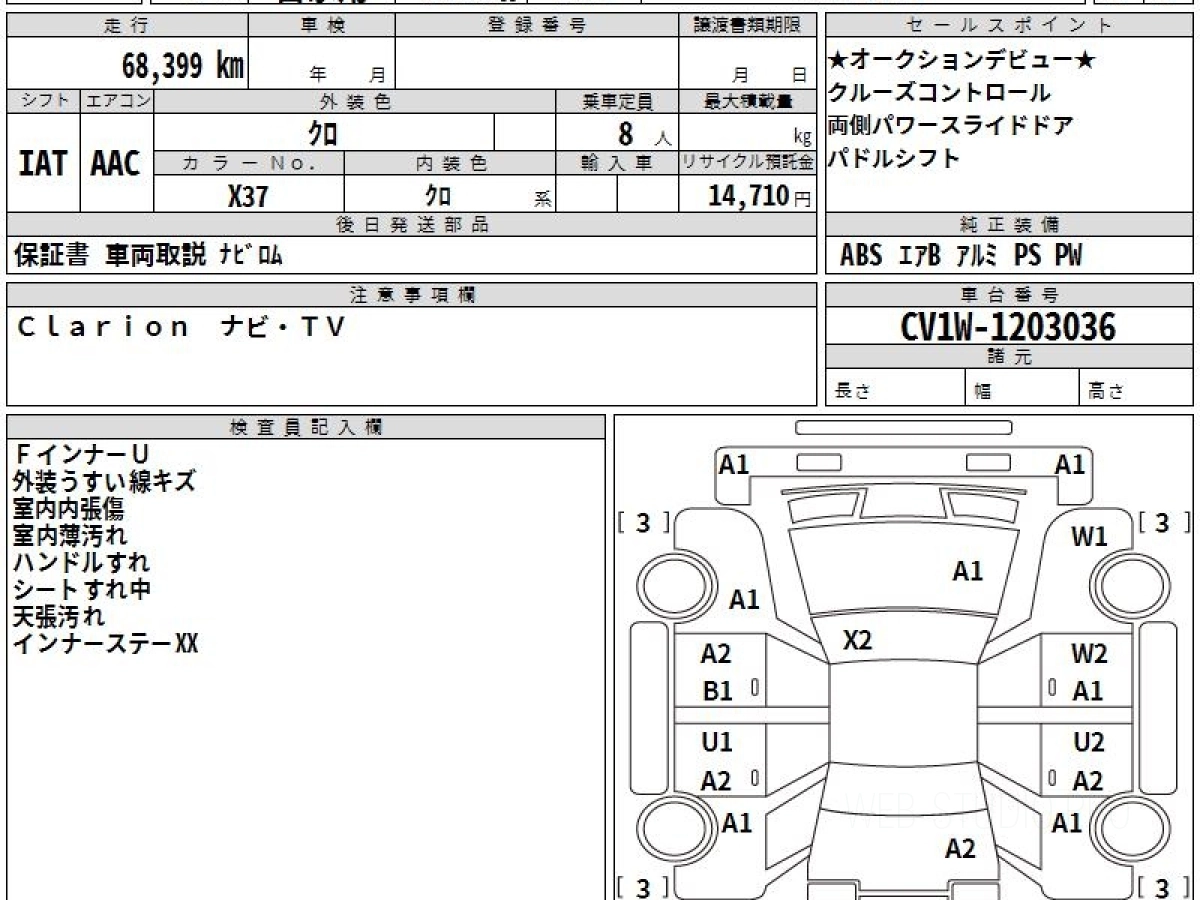Click the 長さ dimension cell

(896, 389)
